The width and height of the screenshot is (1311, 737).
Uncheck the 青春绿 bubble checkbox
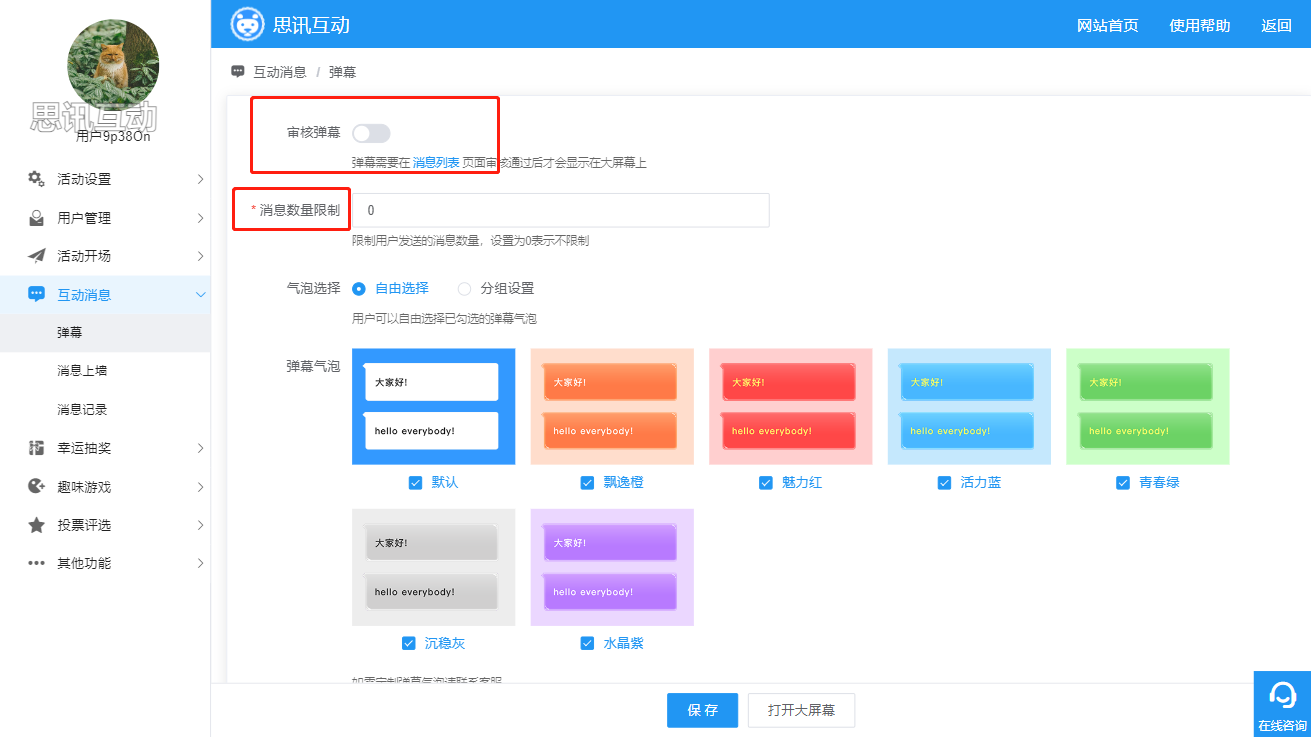[x=1123, y=483]
